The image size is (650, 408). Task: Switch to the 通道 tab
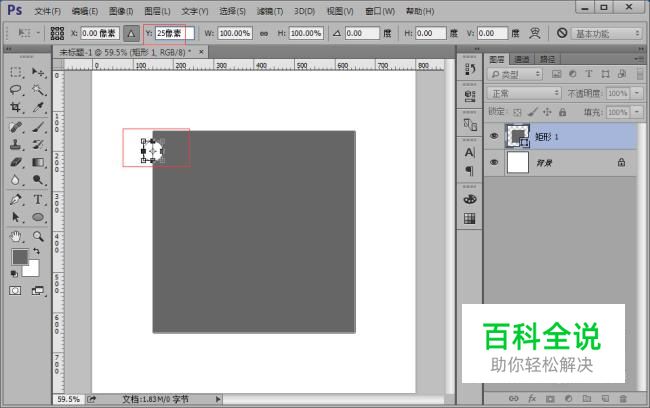click(521, 59)
